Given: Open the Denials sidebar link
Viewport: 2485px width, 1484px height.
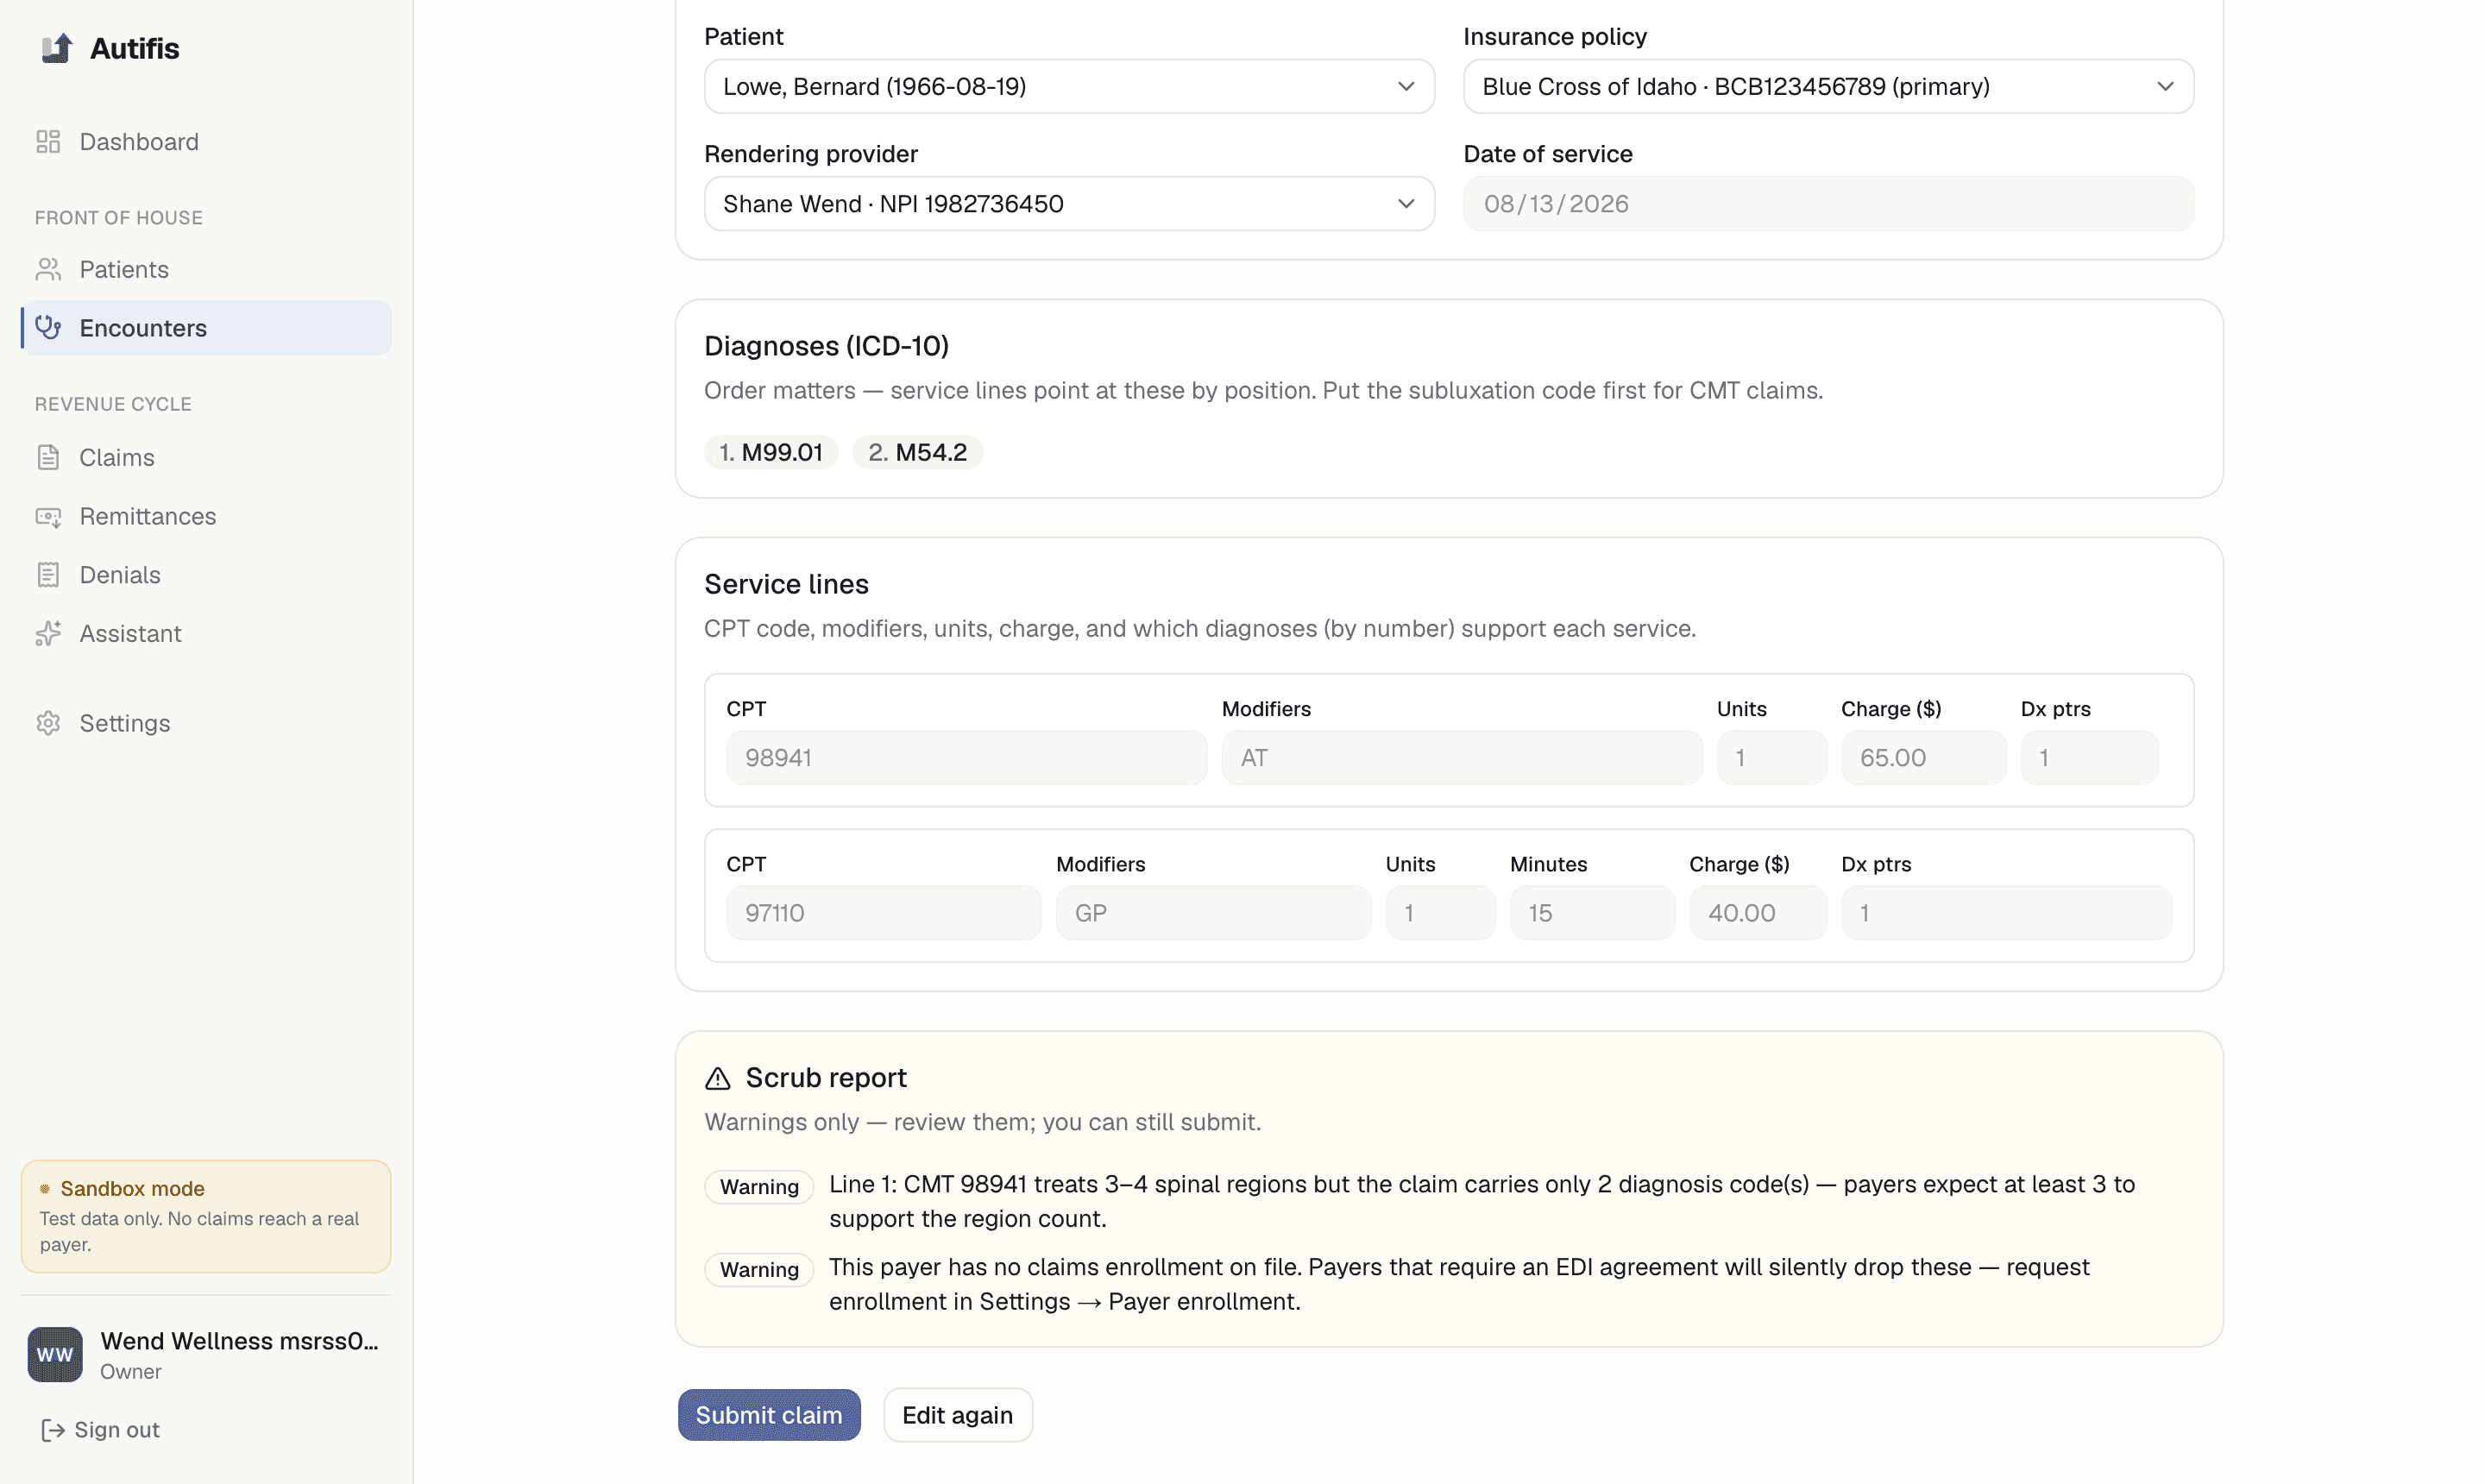Looking at the screenshot, I should 206,575.
